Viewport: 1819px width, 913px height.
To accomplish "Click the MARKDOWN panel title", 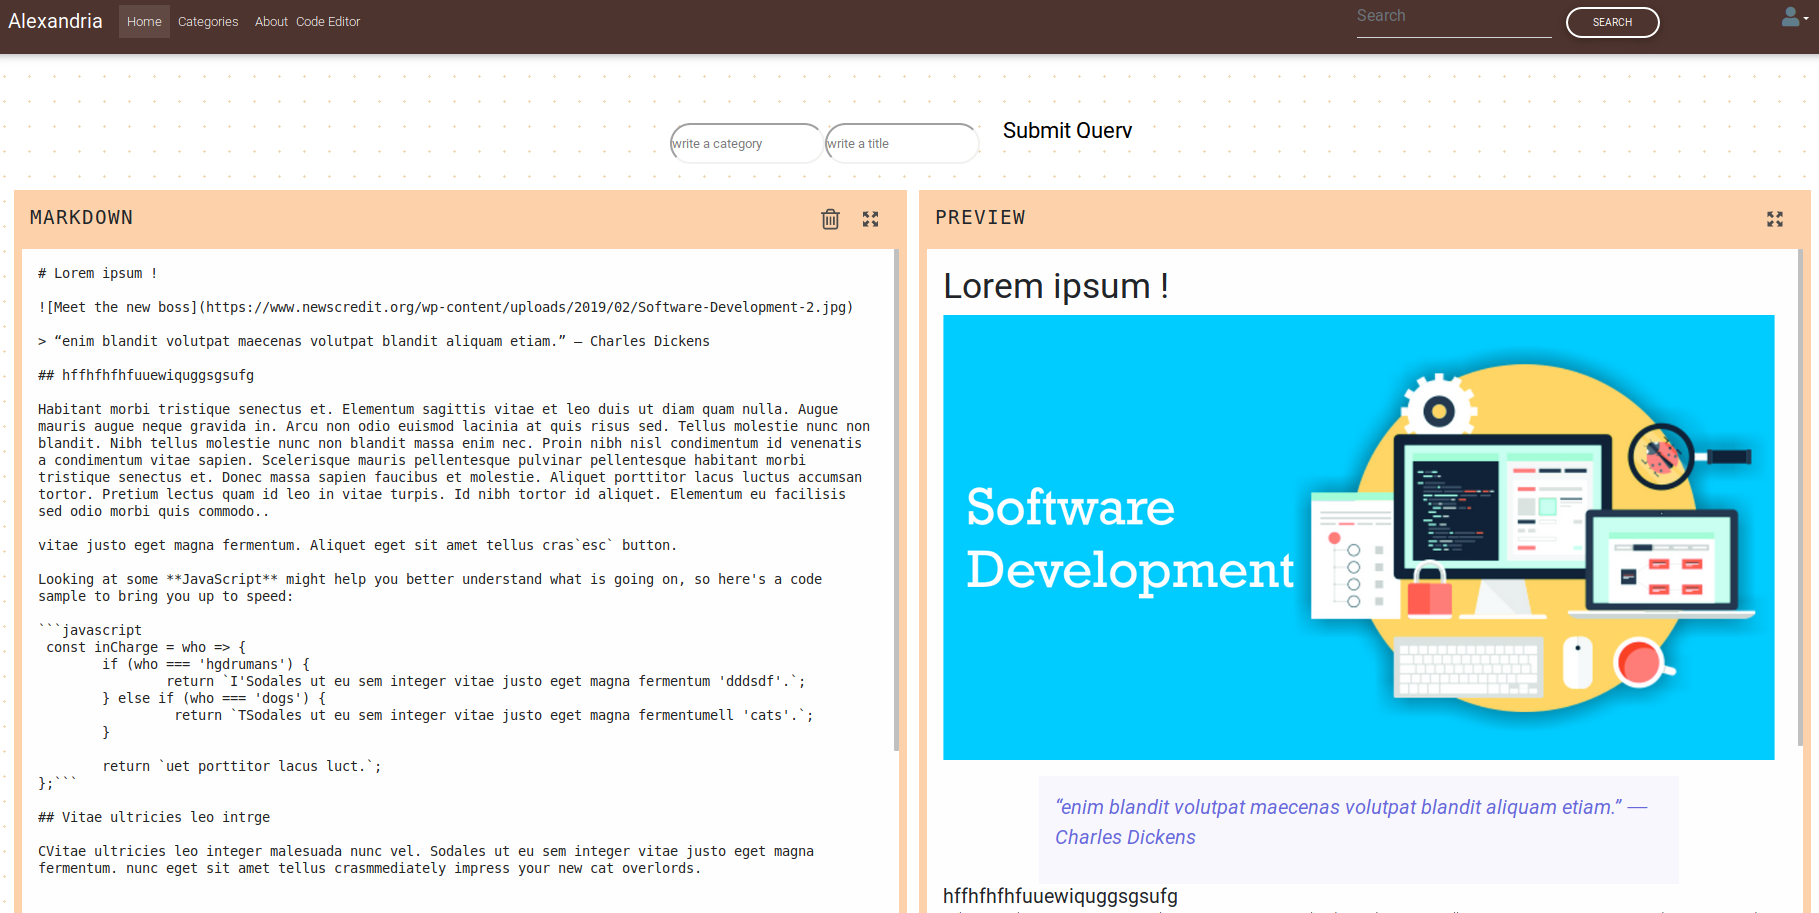I will tap(81, 217).
